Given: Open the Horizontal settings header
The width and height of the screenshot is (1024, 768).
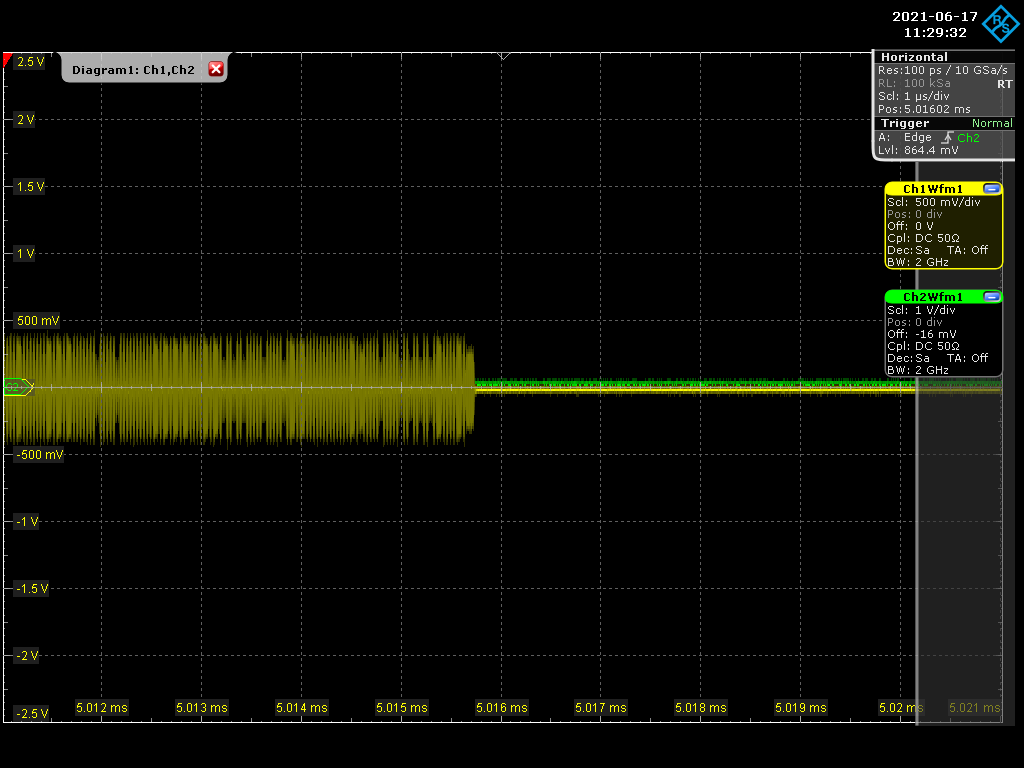Looking at the screenshot, I should 914,57.
